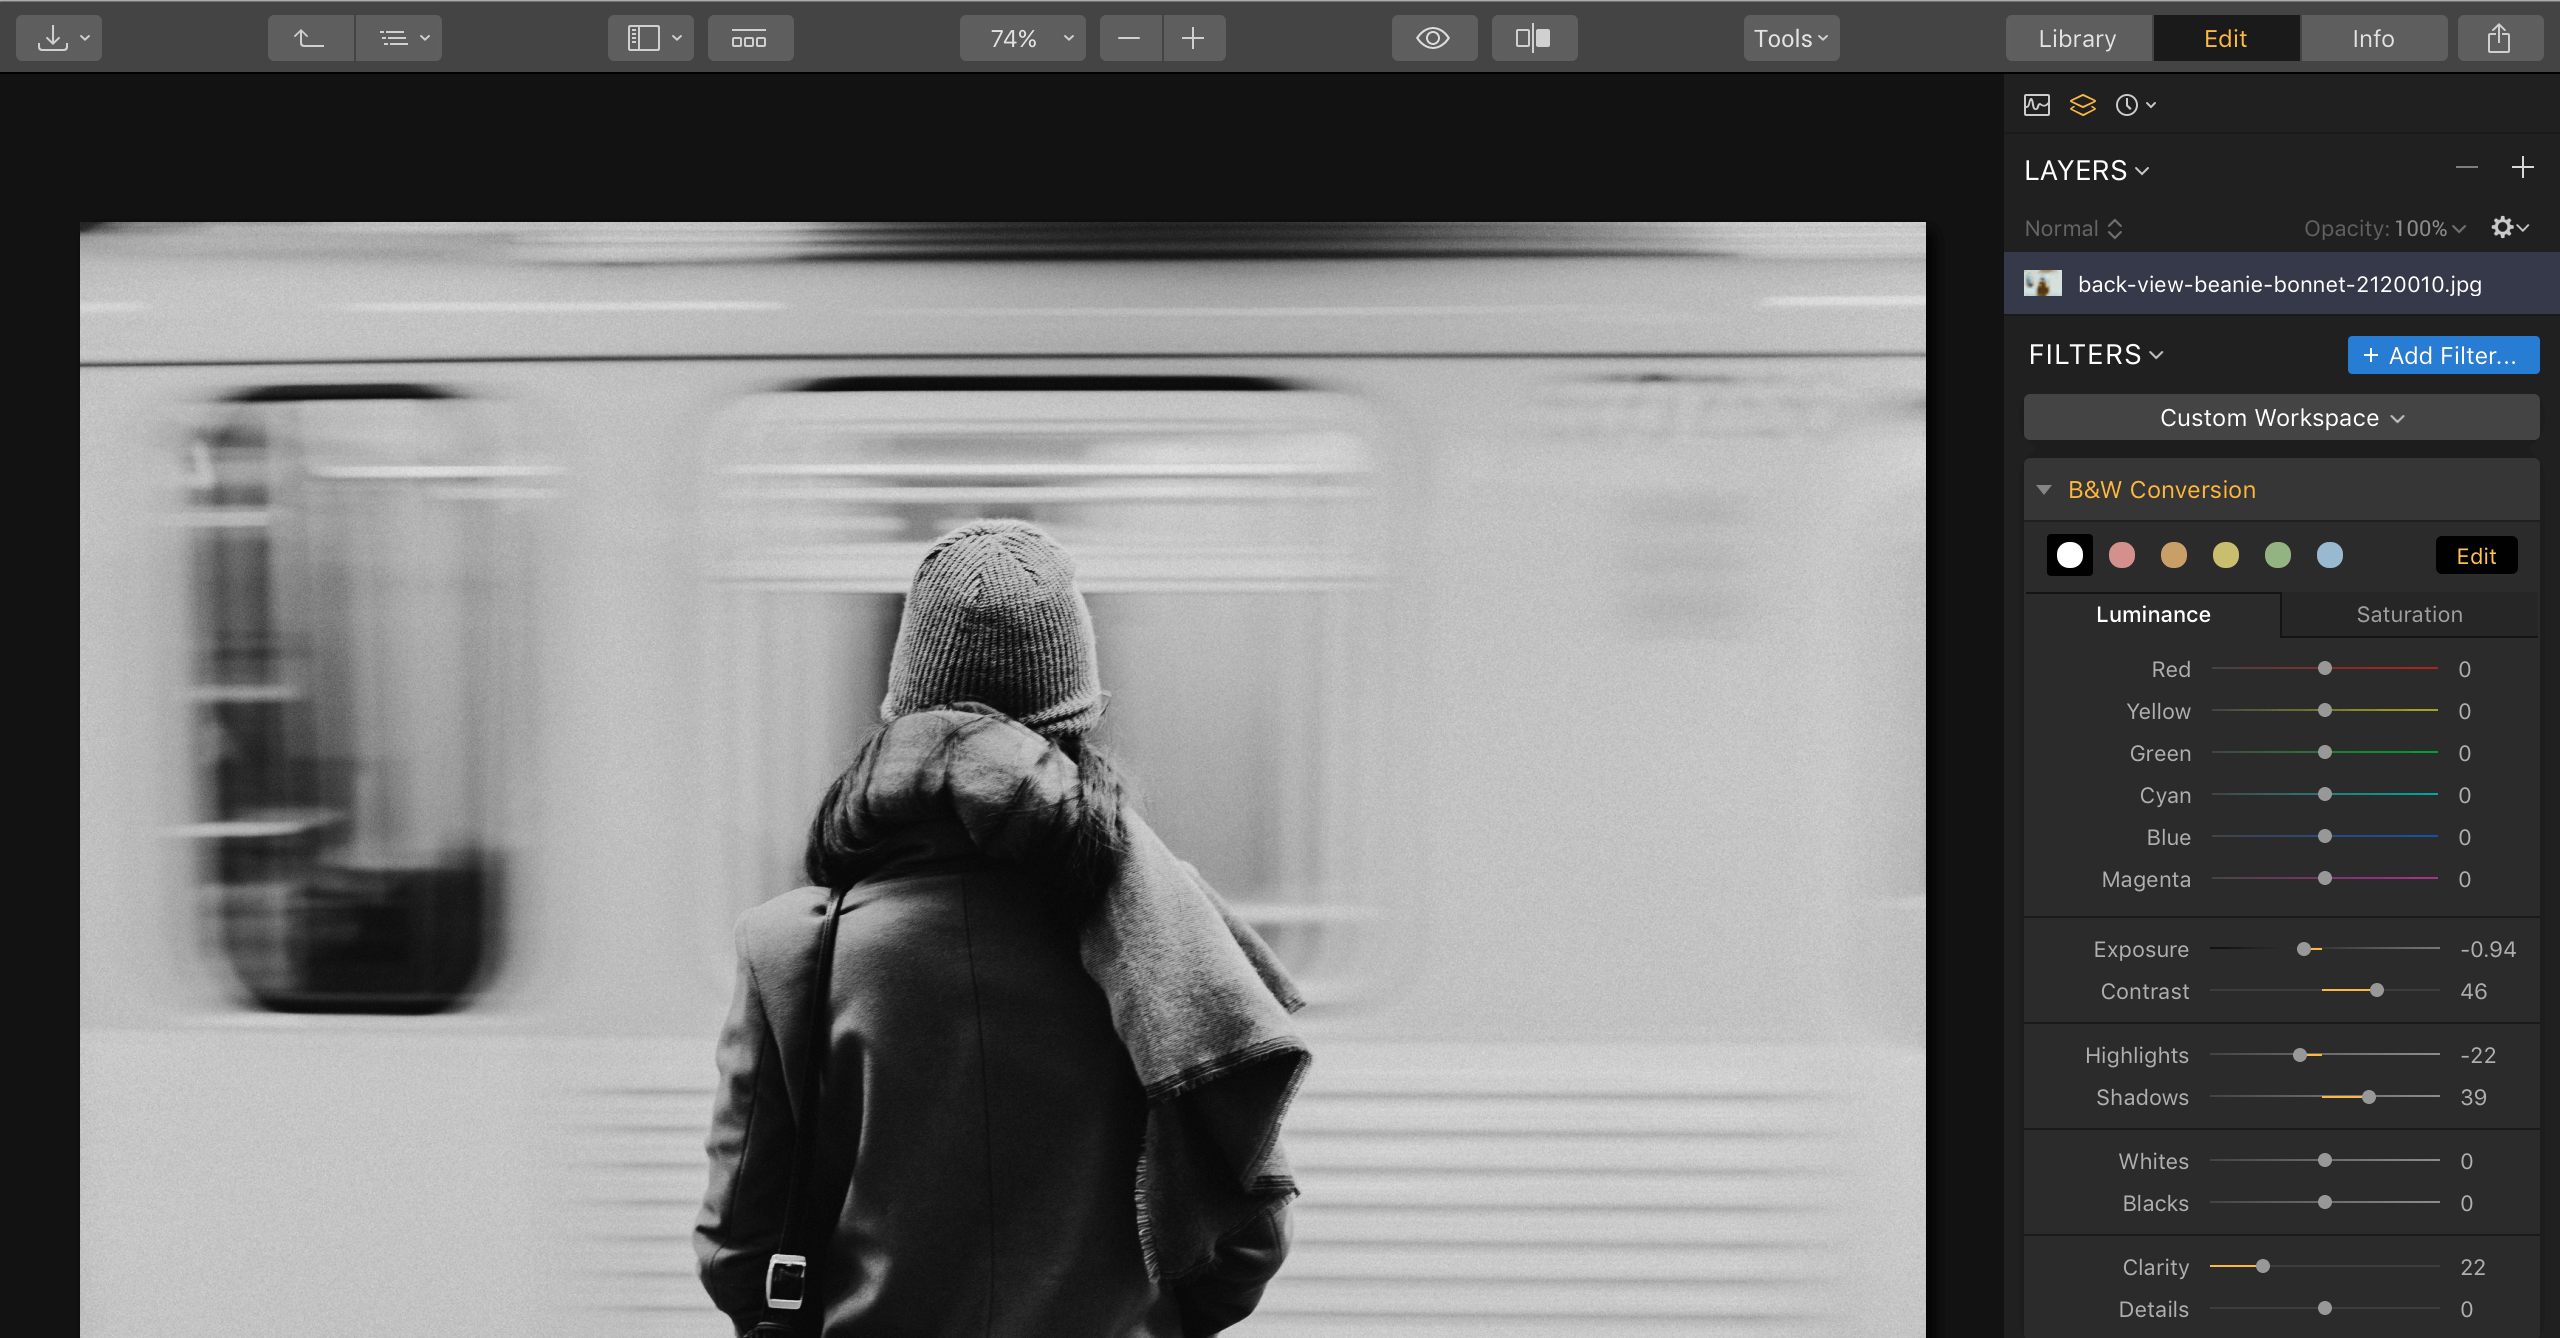Select the back-view-beanie-bonnet-2120010.jpg layer thumbnail

pos(2042,283)
